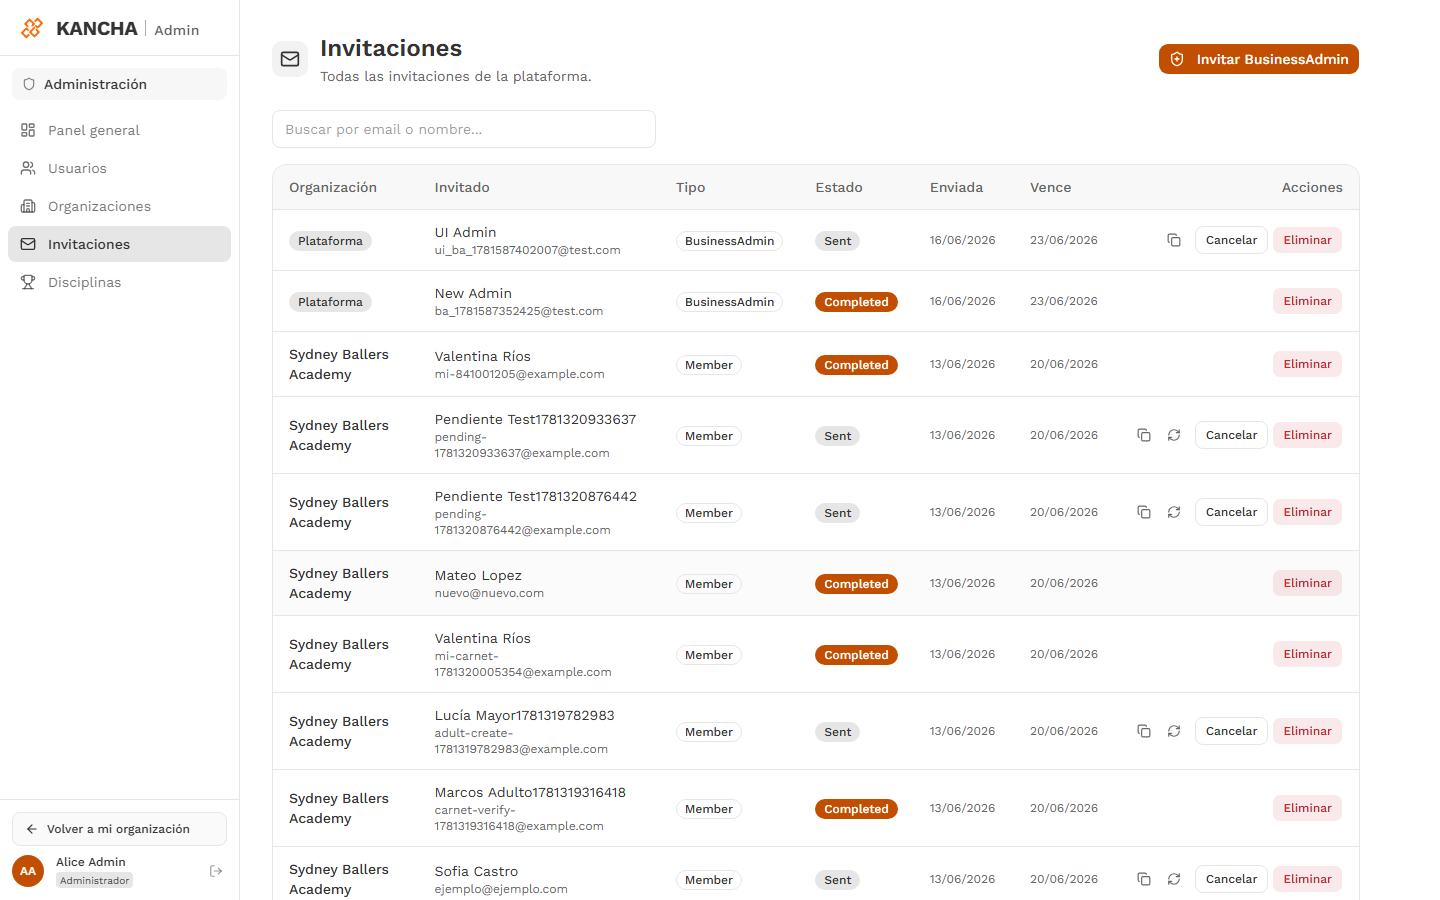Select Invitaciones in sidebar
The width and height of the screenshot is (1440, 900).
tap(119, 244)
